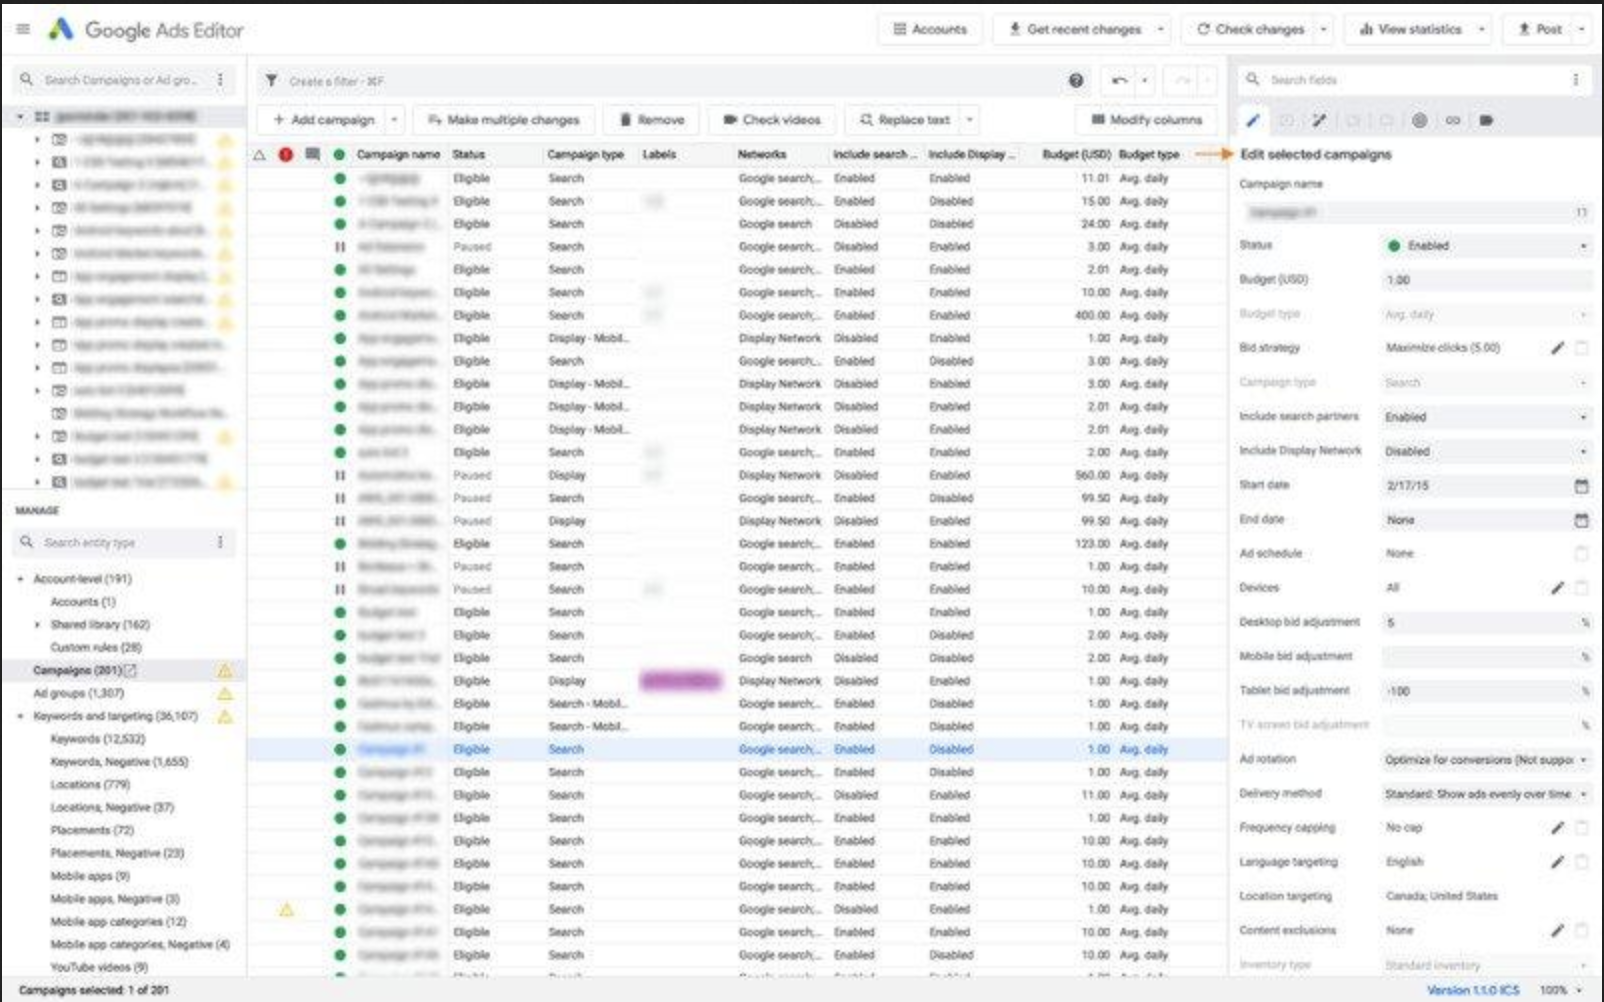
Task: Click the purple label chip in Labels column
Action: click(x=680, y=681)
